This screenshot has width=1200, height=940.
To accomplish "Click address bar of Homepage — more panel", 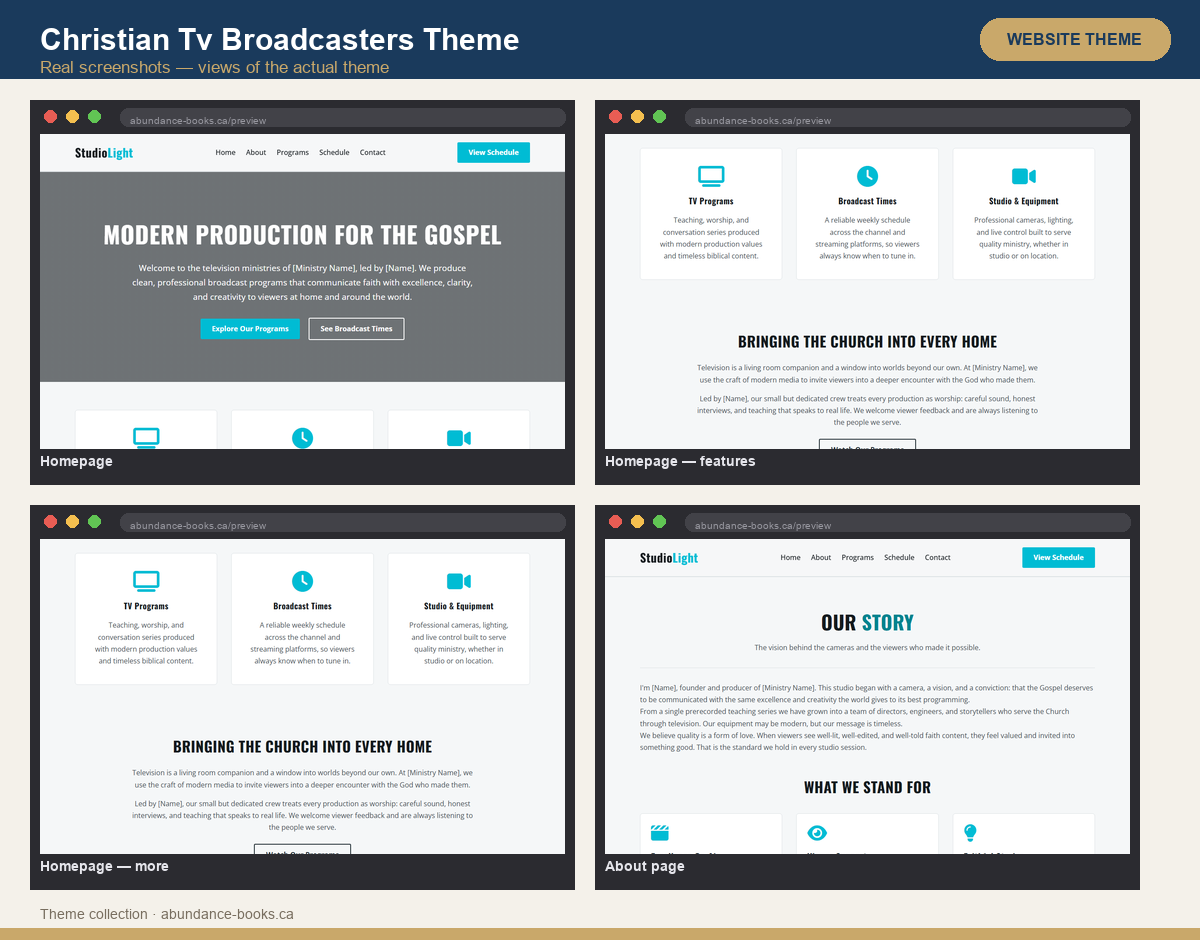I will coord(343,525).
